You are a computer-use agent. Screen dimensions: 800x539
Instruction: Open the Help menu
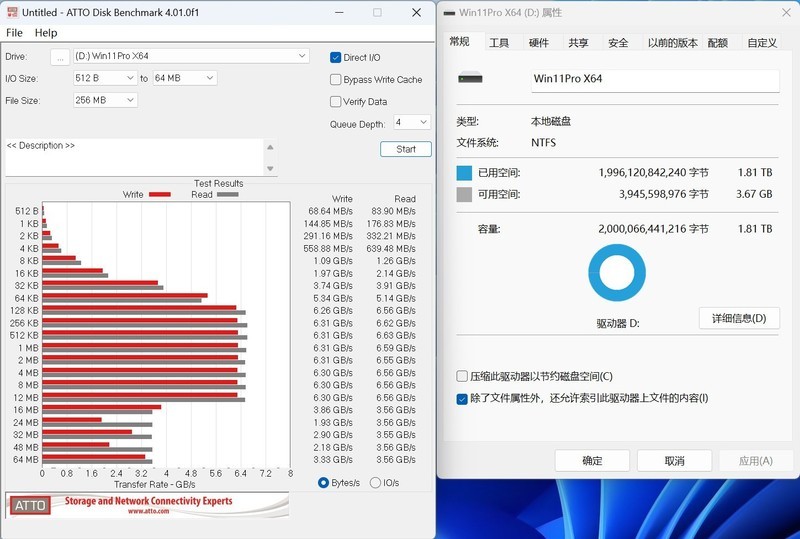tap(46, 33)
